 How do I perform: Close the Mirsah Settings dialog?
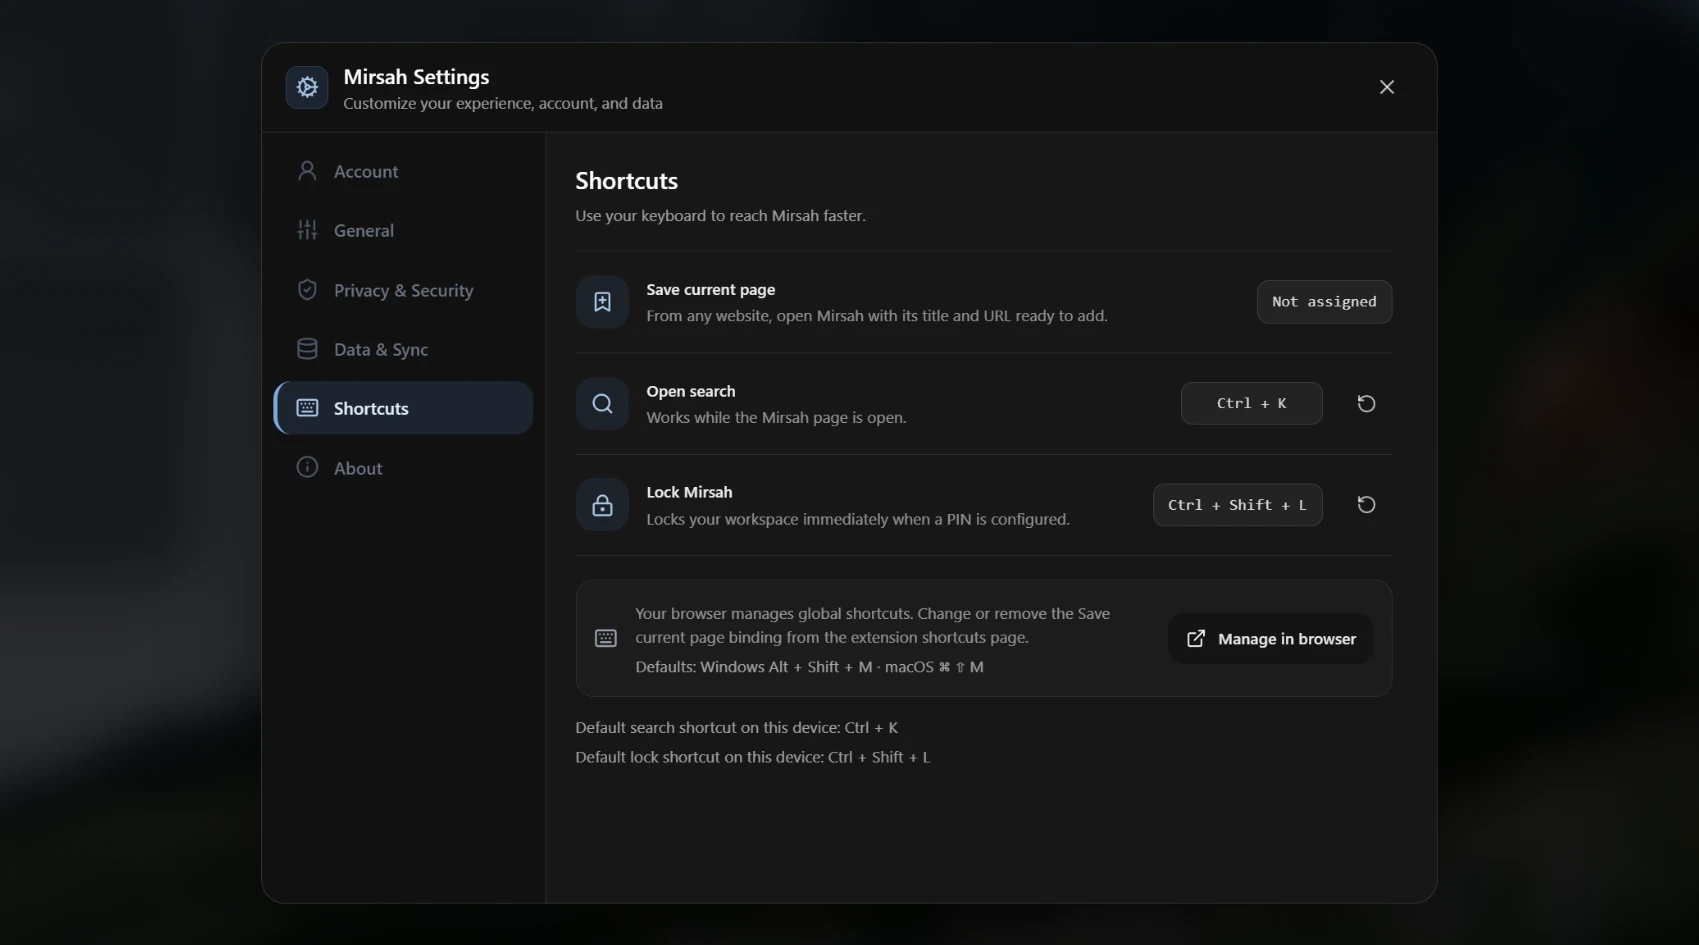point(1386,87)
